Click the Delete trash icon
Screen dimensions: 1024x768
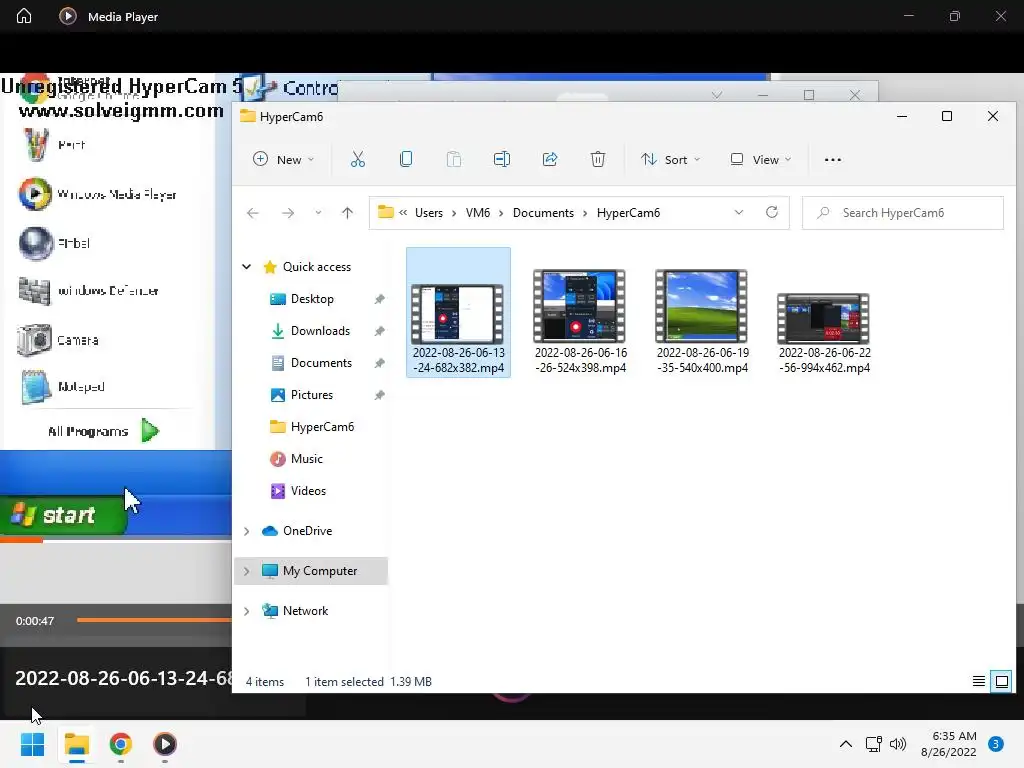point(598,159)
